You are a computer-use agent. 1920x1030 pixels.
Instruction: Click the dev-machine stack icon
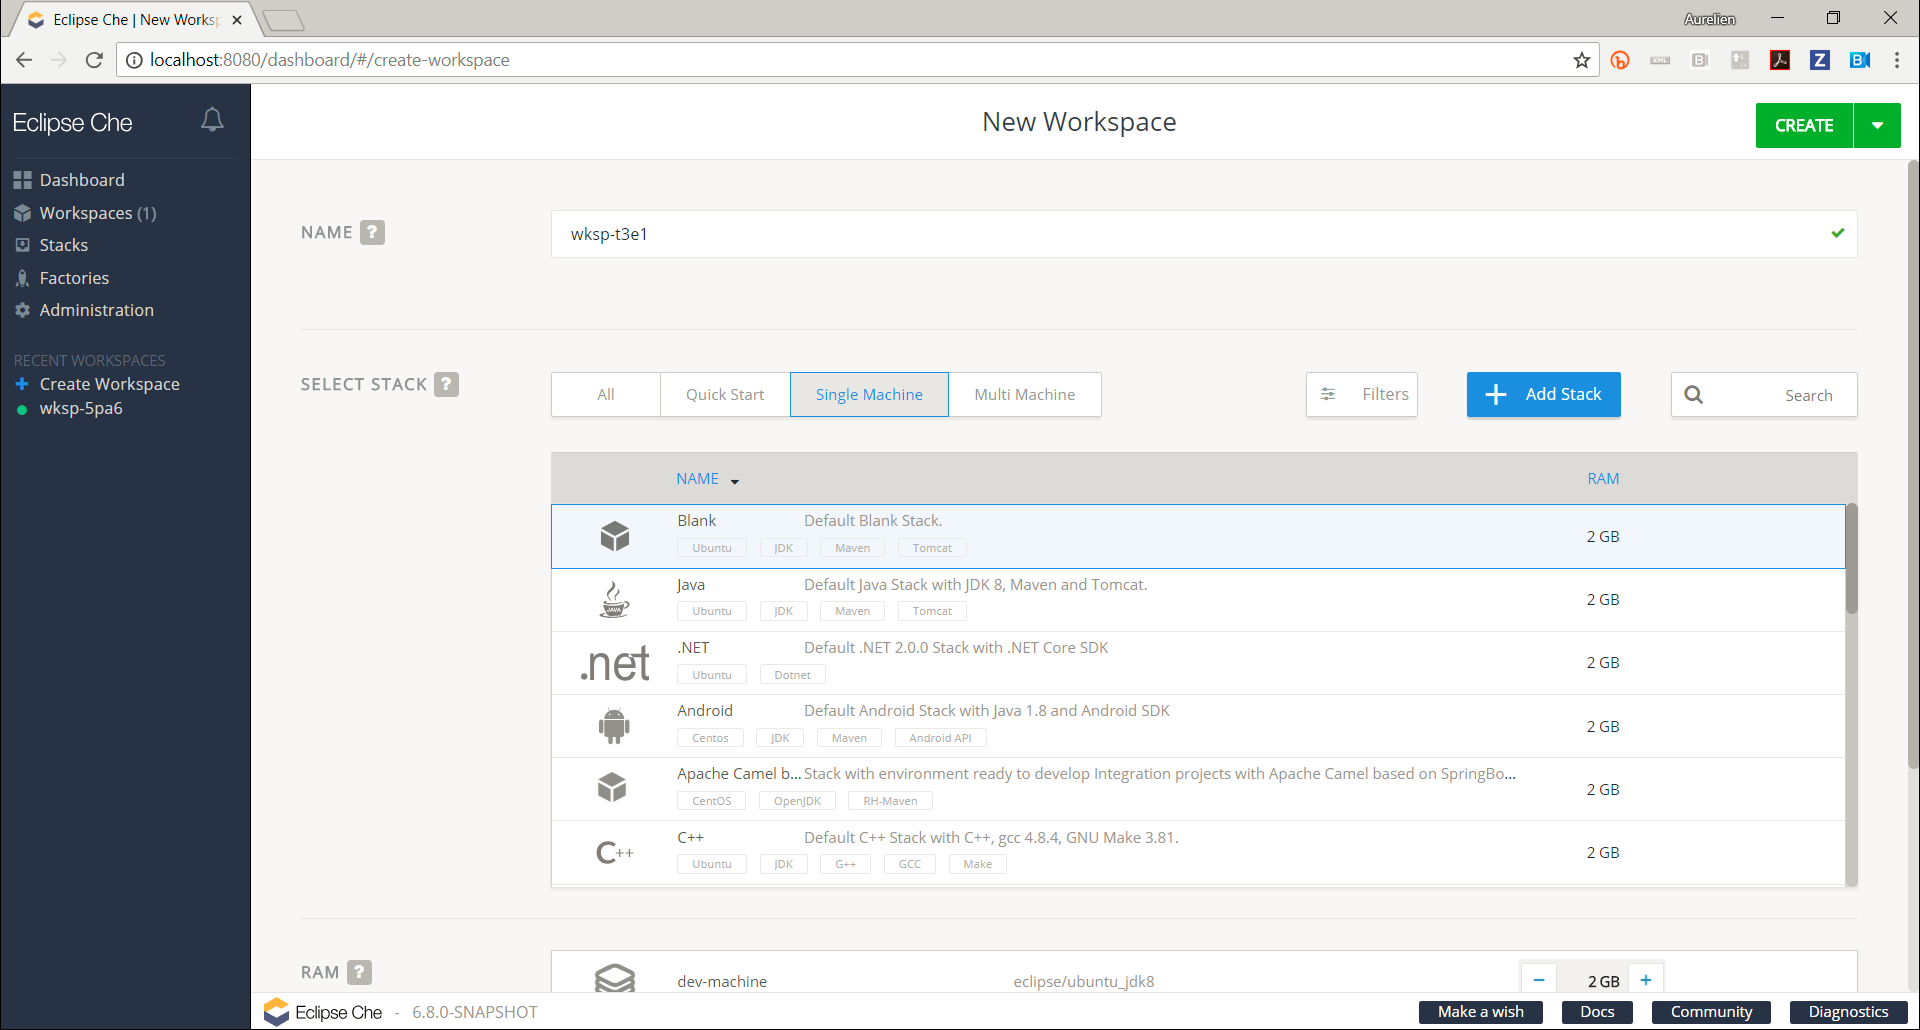point(615,978)
